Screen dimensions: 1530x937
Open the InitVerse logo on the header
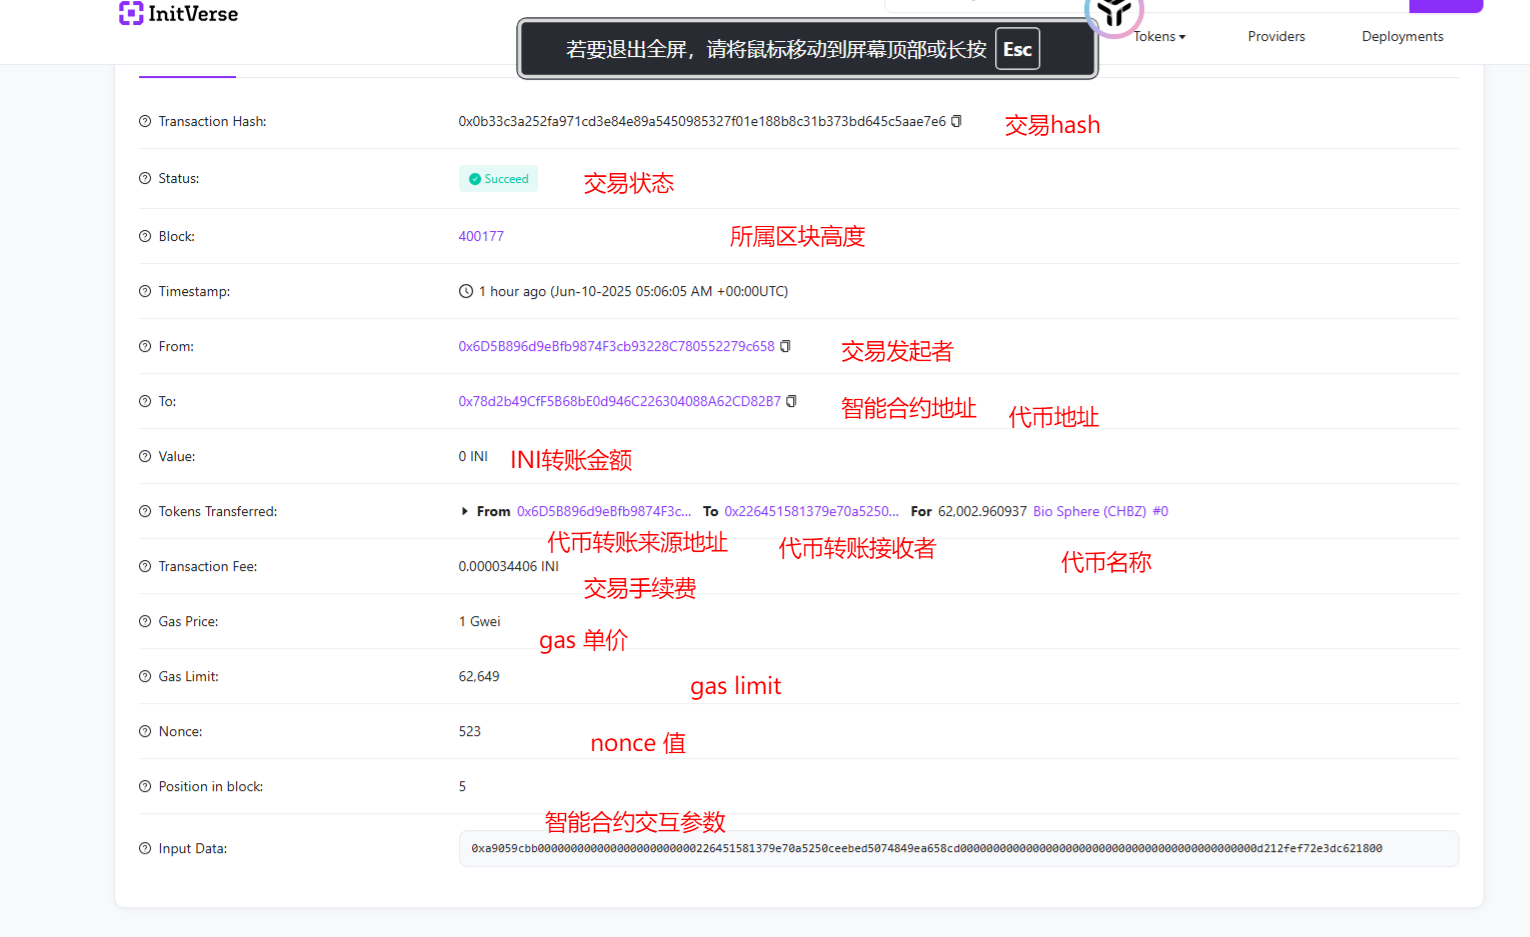tap(178, 13)
